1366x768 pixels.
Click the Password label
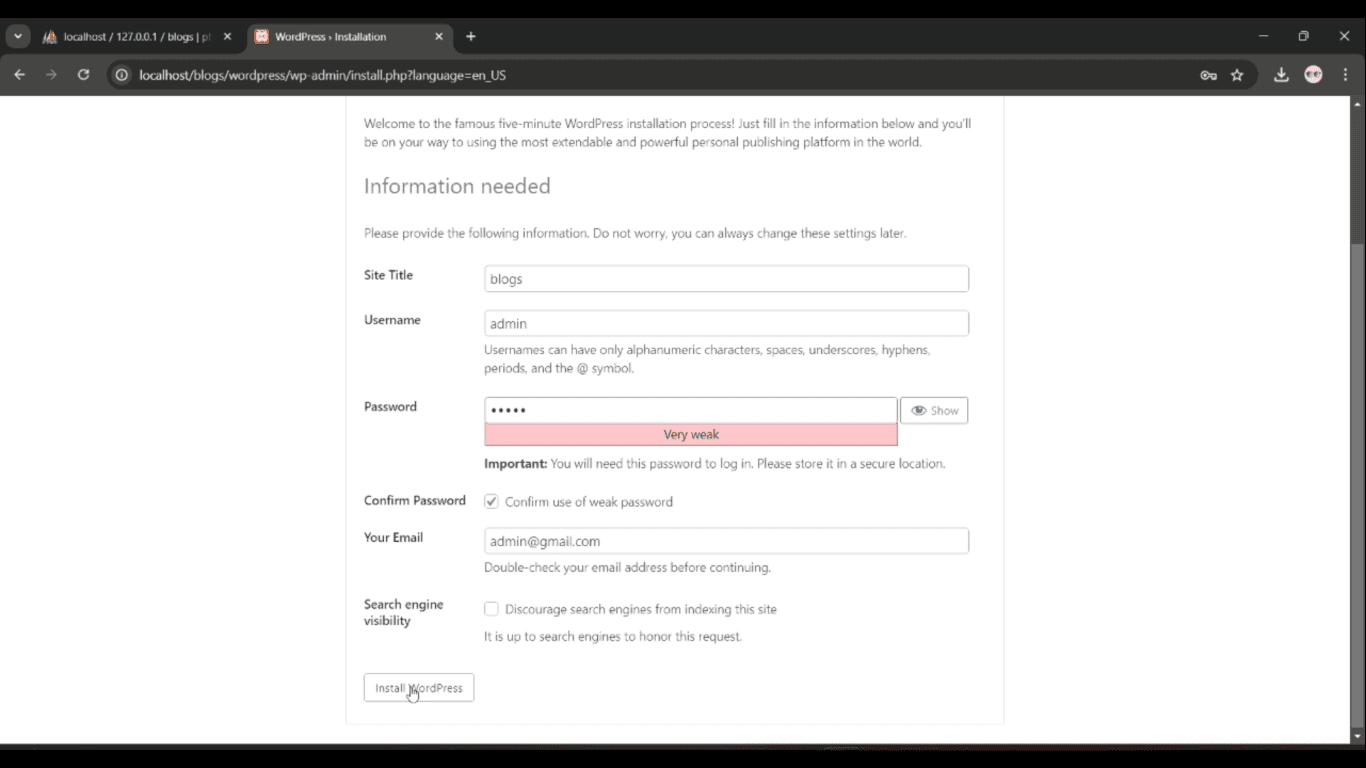pyautogui.click(x=390, y=407)
